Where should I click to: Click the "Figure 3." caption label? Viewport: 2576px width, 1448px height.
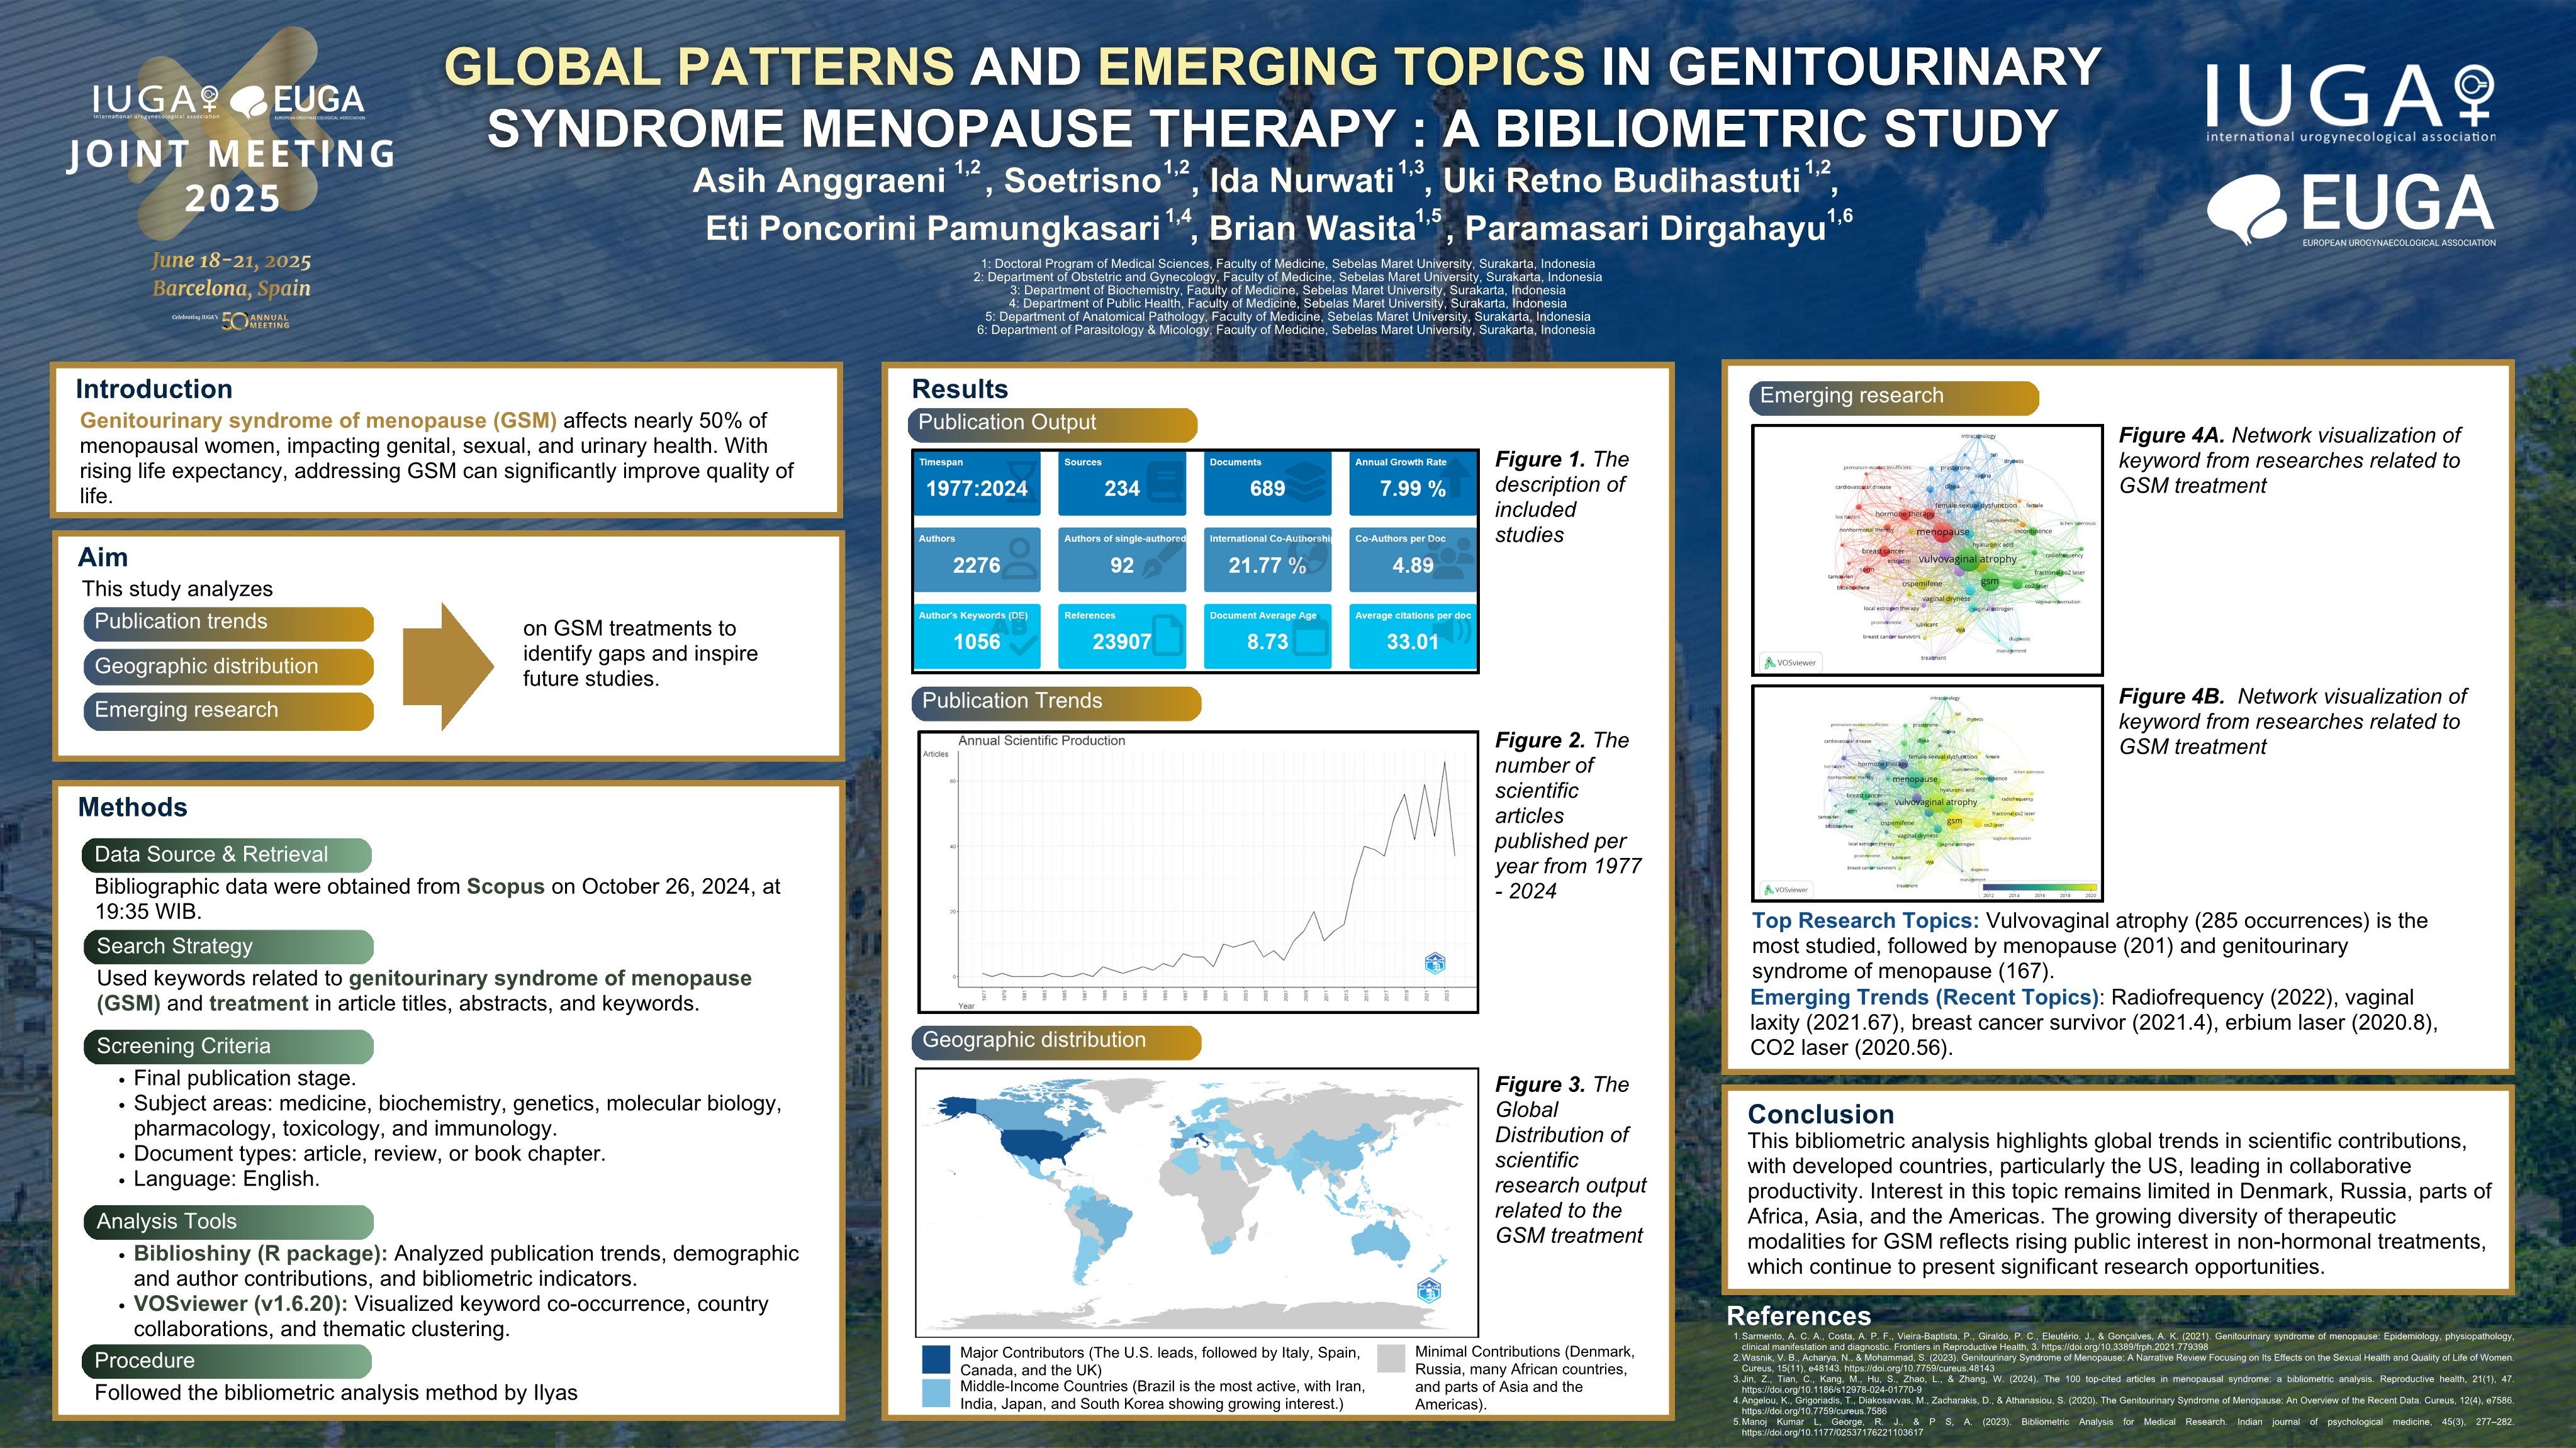click(x=1541, y=1084)
